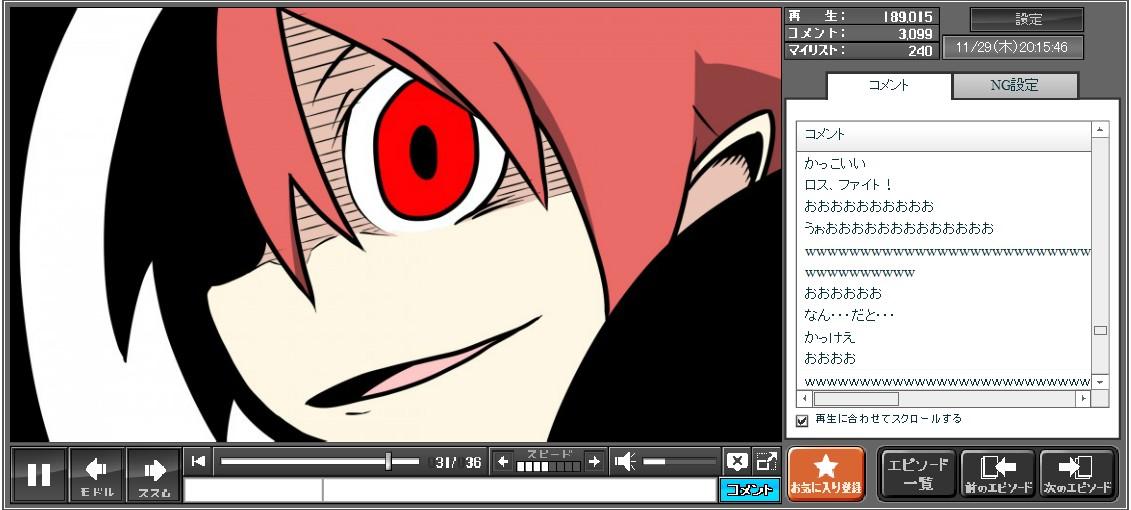The image size is (1131, 510).
Task: Mute the audio using speaker icon
Action: click(625, 461)
